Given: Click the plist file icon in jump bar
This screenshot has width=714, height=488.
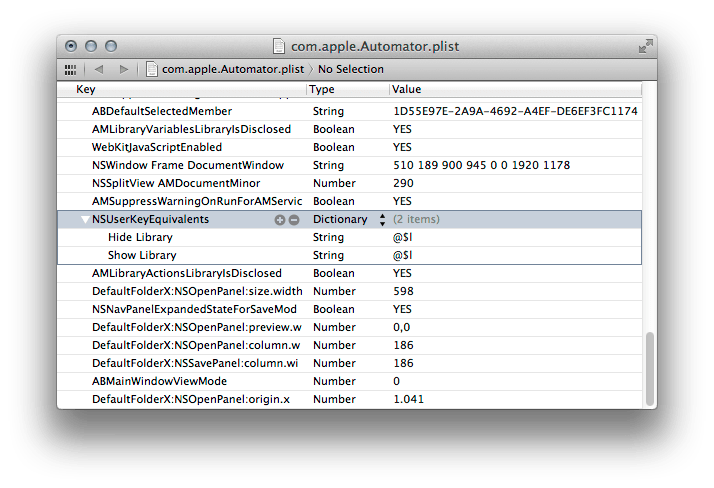Looking at the screenshot, I should point(152,69).
